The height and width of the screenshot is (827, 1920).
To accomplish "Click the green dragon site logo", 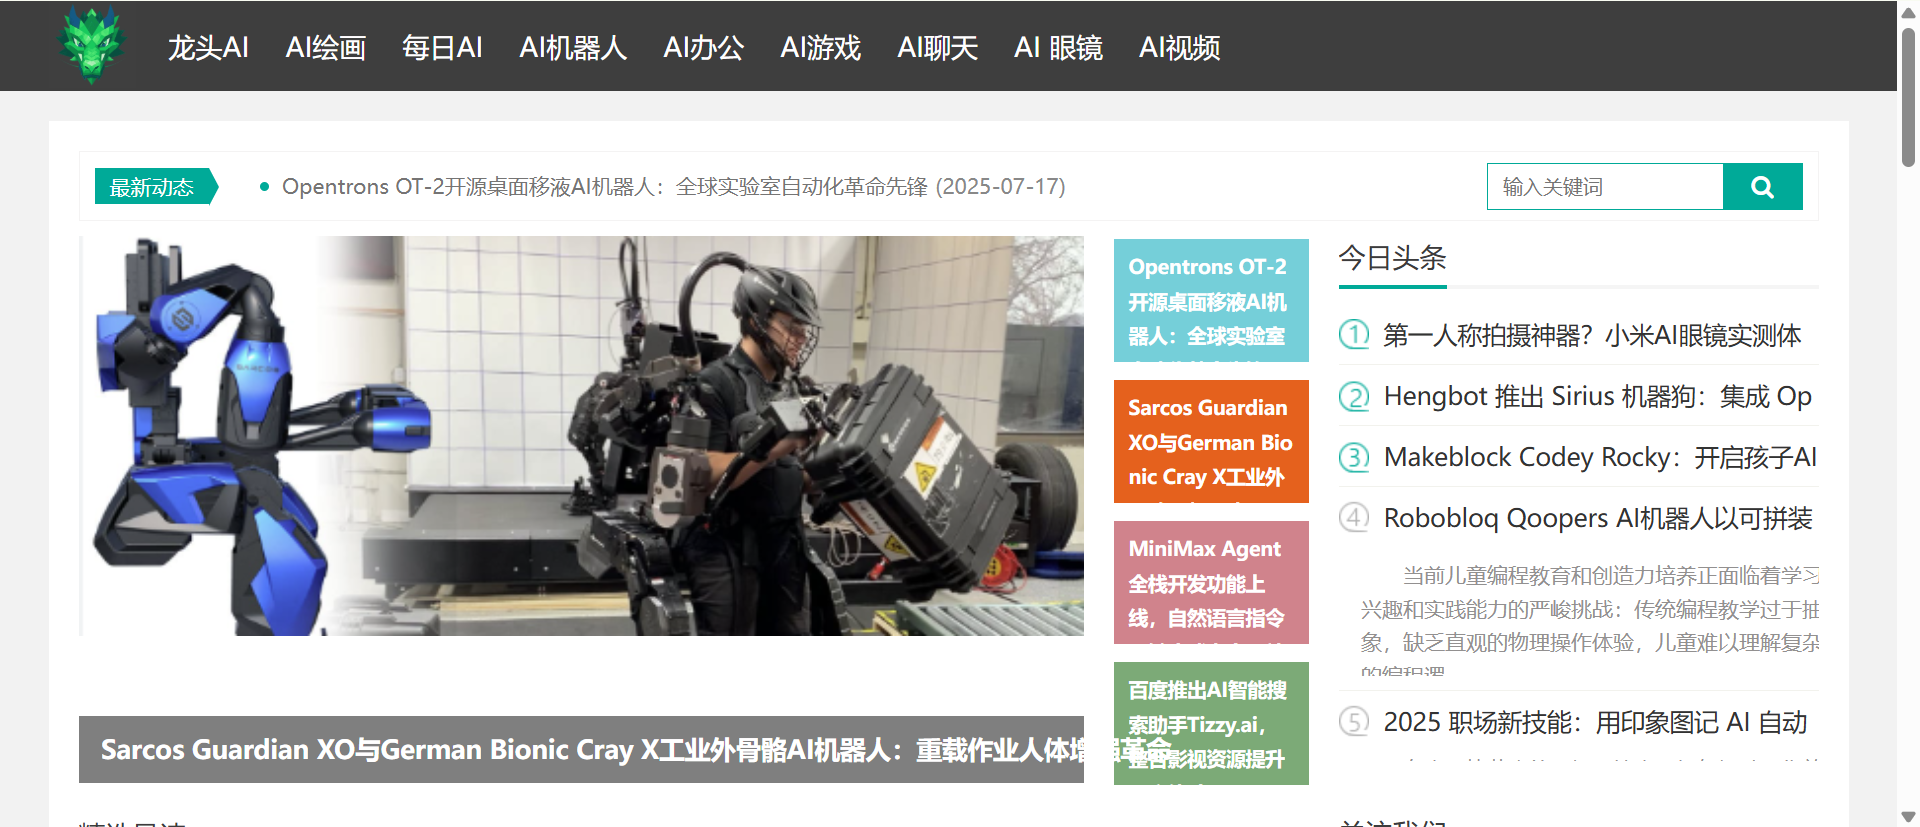I will [92, 45].
